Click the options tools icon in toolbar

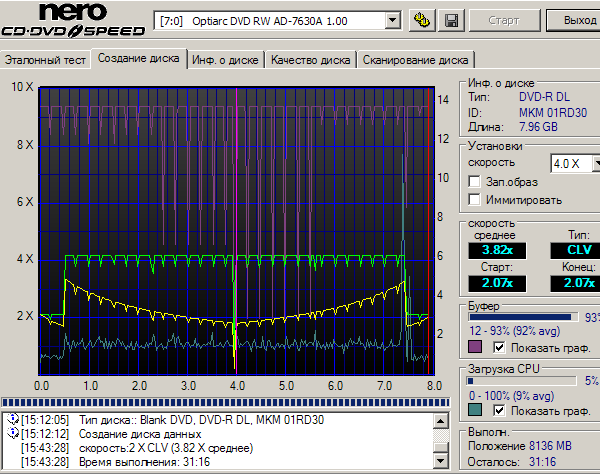pyautogui.click(x=423, y=20)
